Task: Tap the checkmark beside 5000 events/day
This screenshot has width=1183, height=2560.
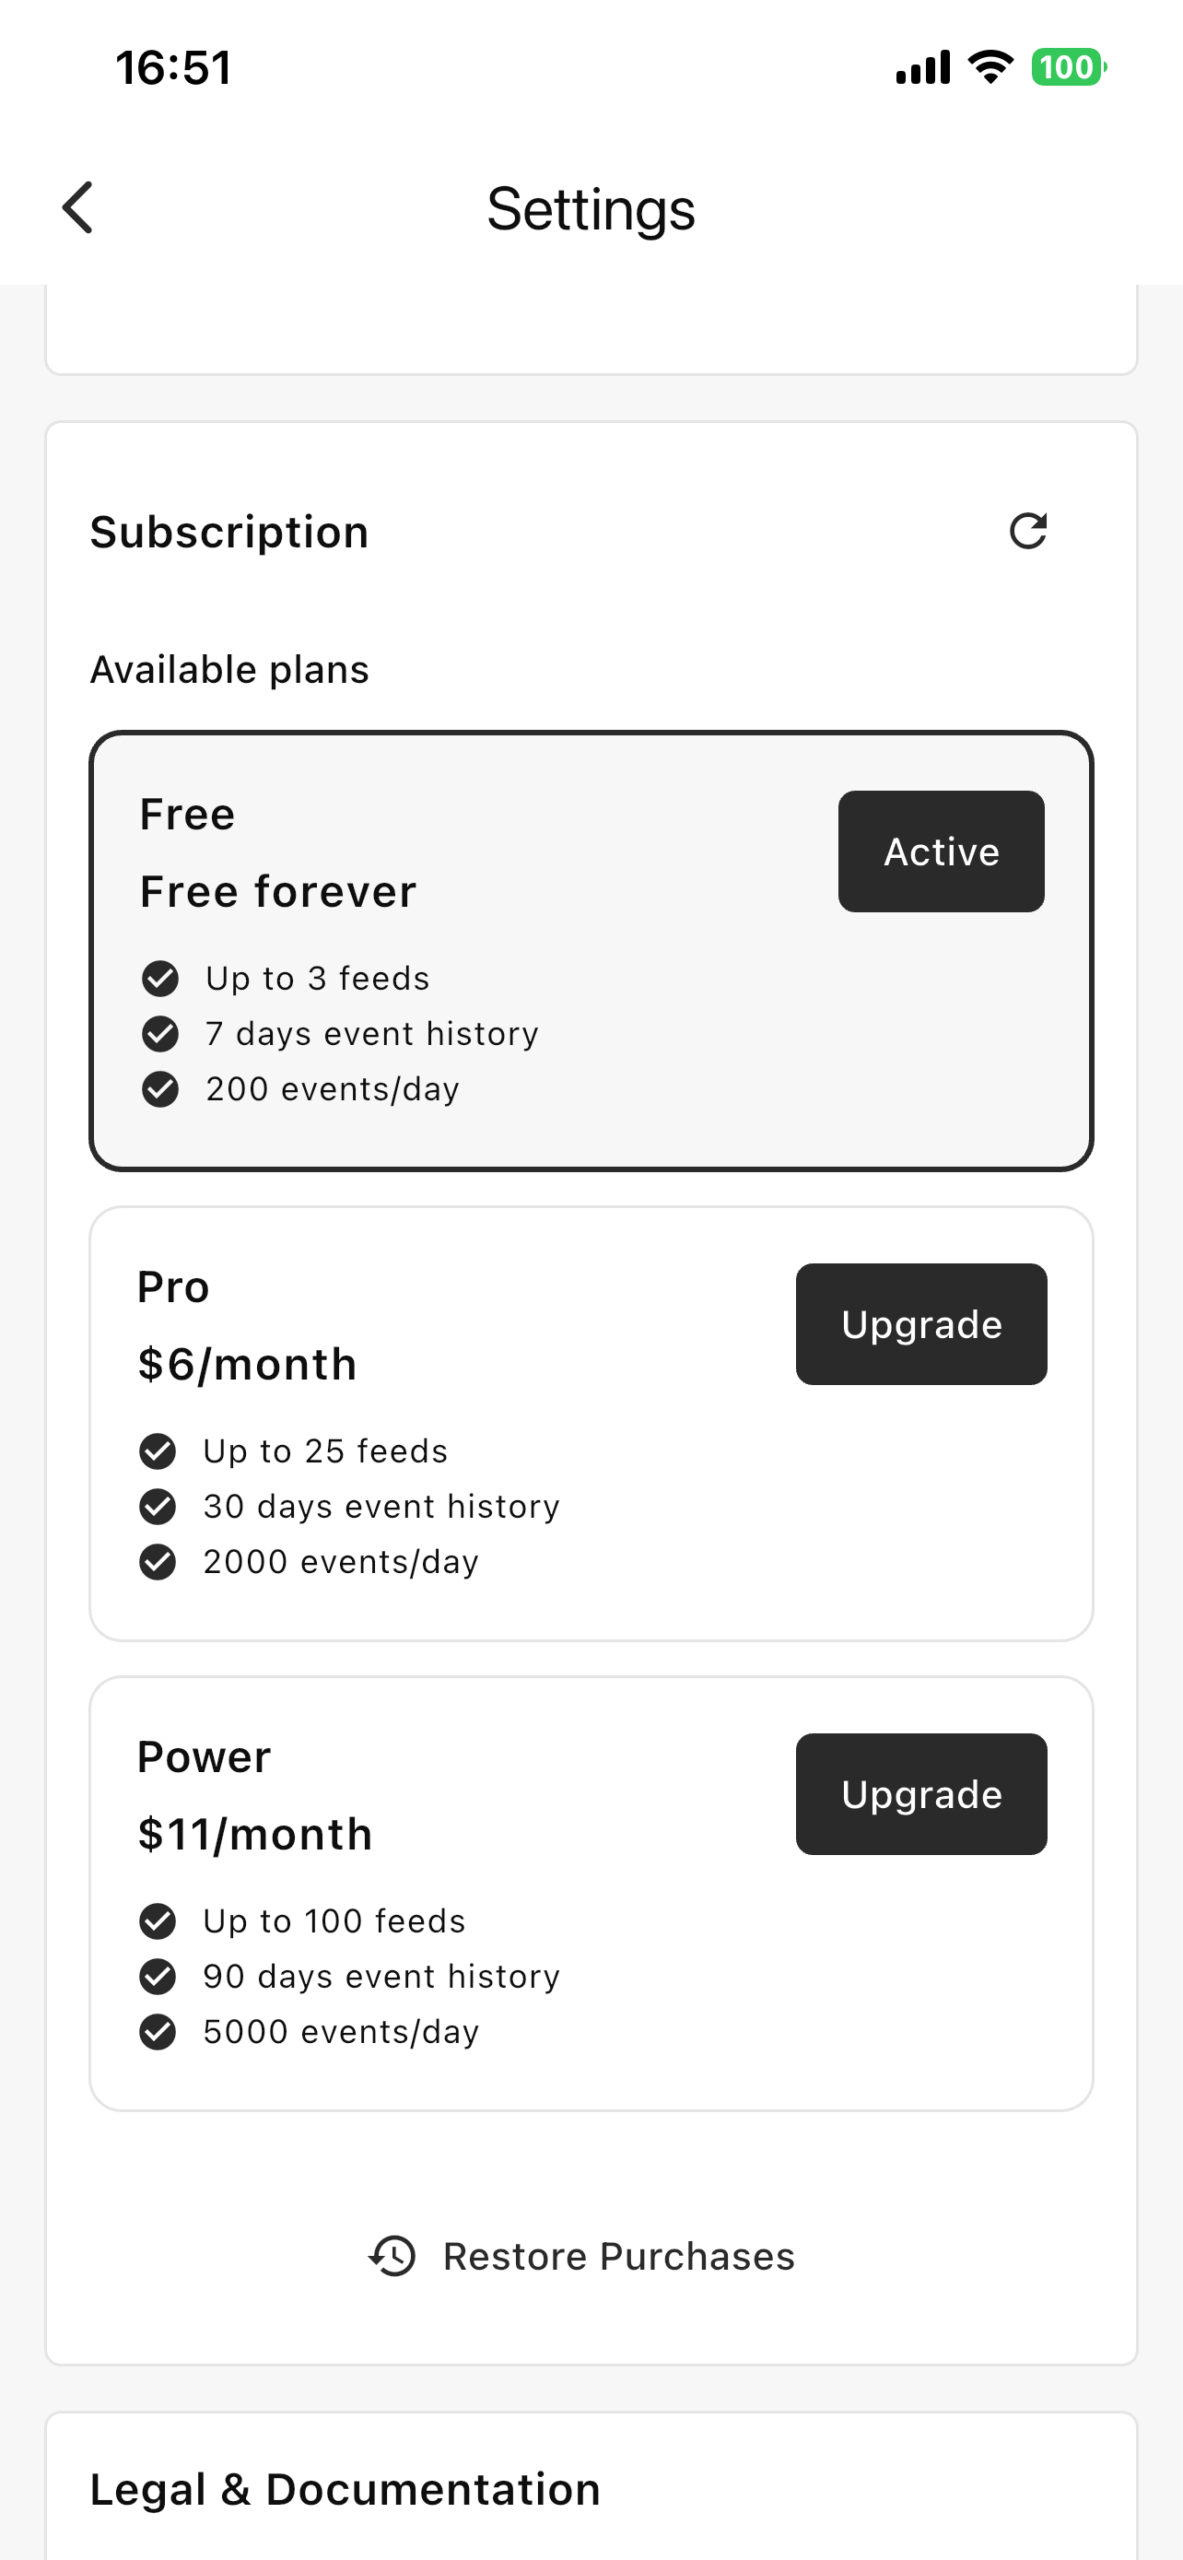Action: pos(157,2031)
